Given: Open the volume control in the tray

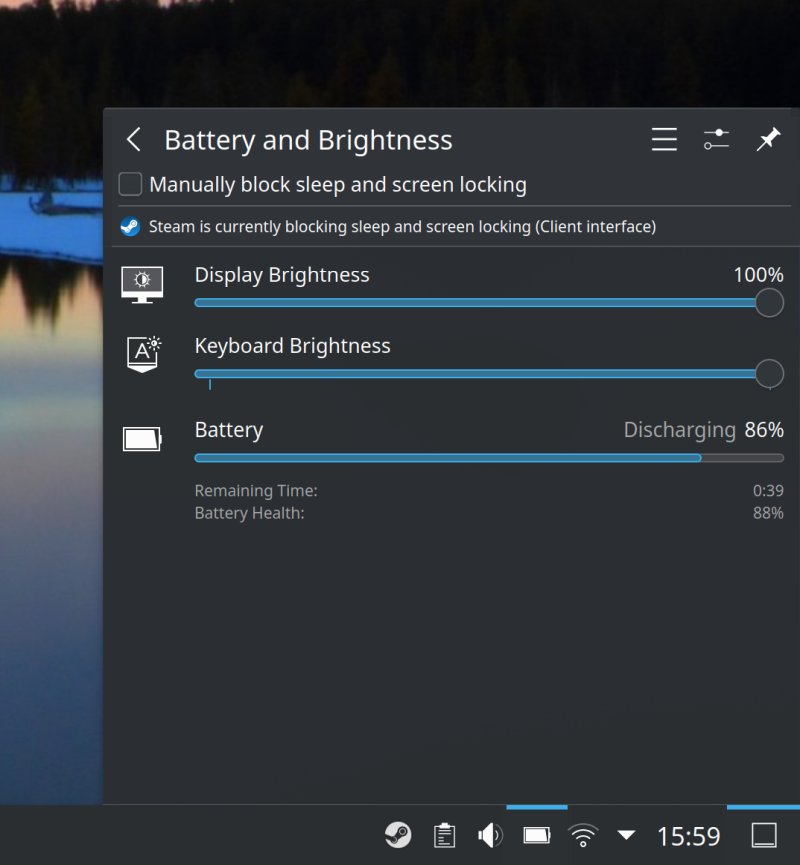Looking at the screenshot, I should click(x=490, y=835).
